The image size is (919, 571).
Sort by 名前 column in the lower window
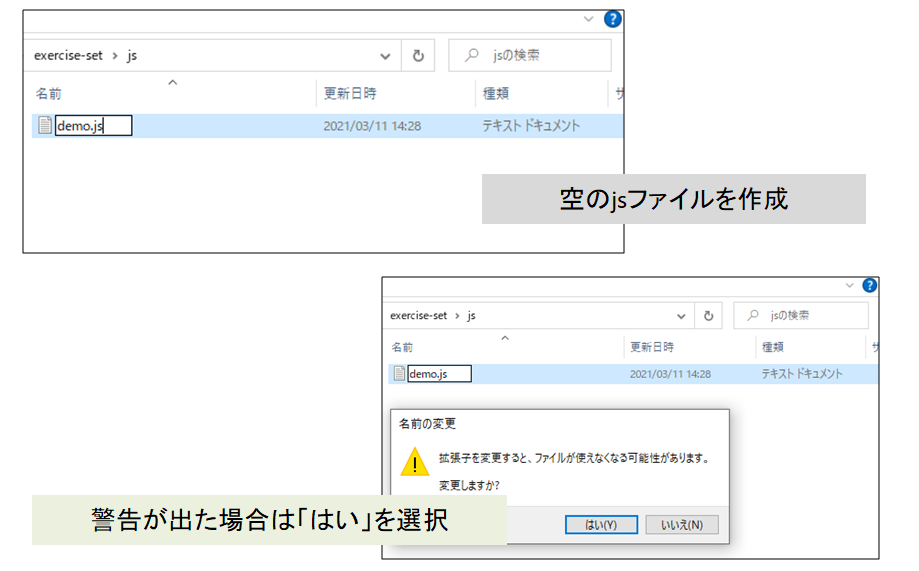coord(402,347)
